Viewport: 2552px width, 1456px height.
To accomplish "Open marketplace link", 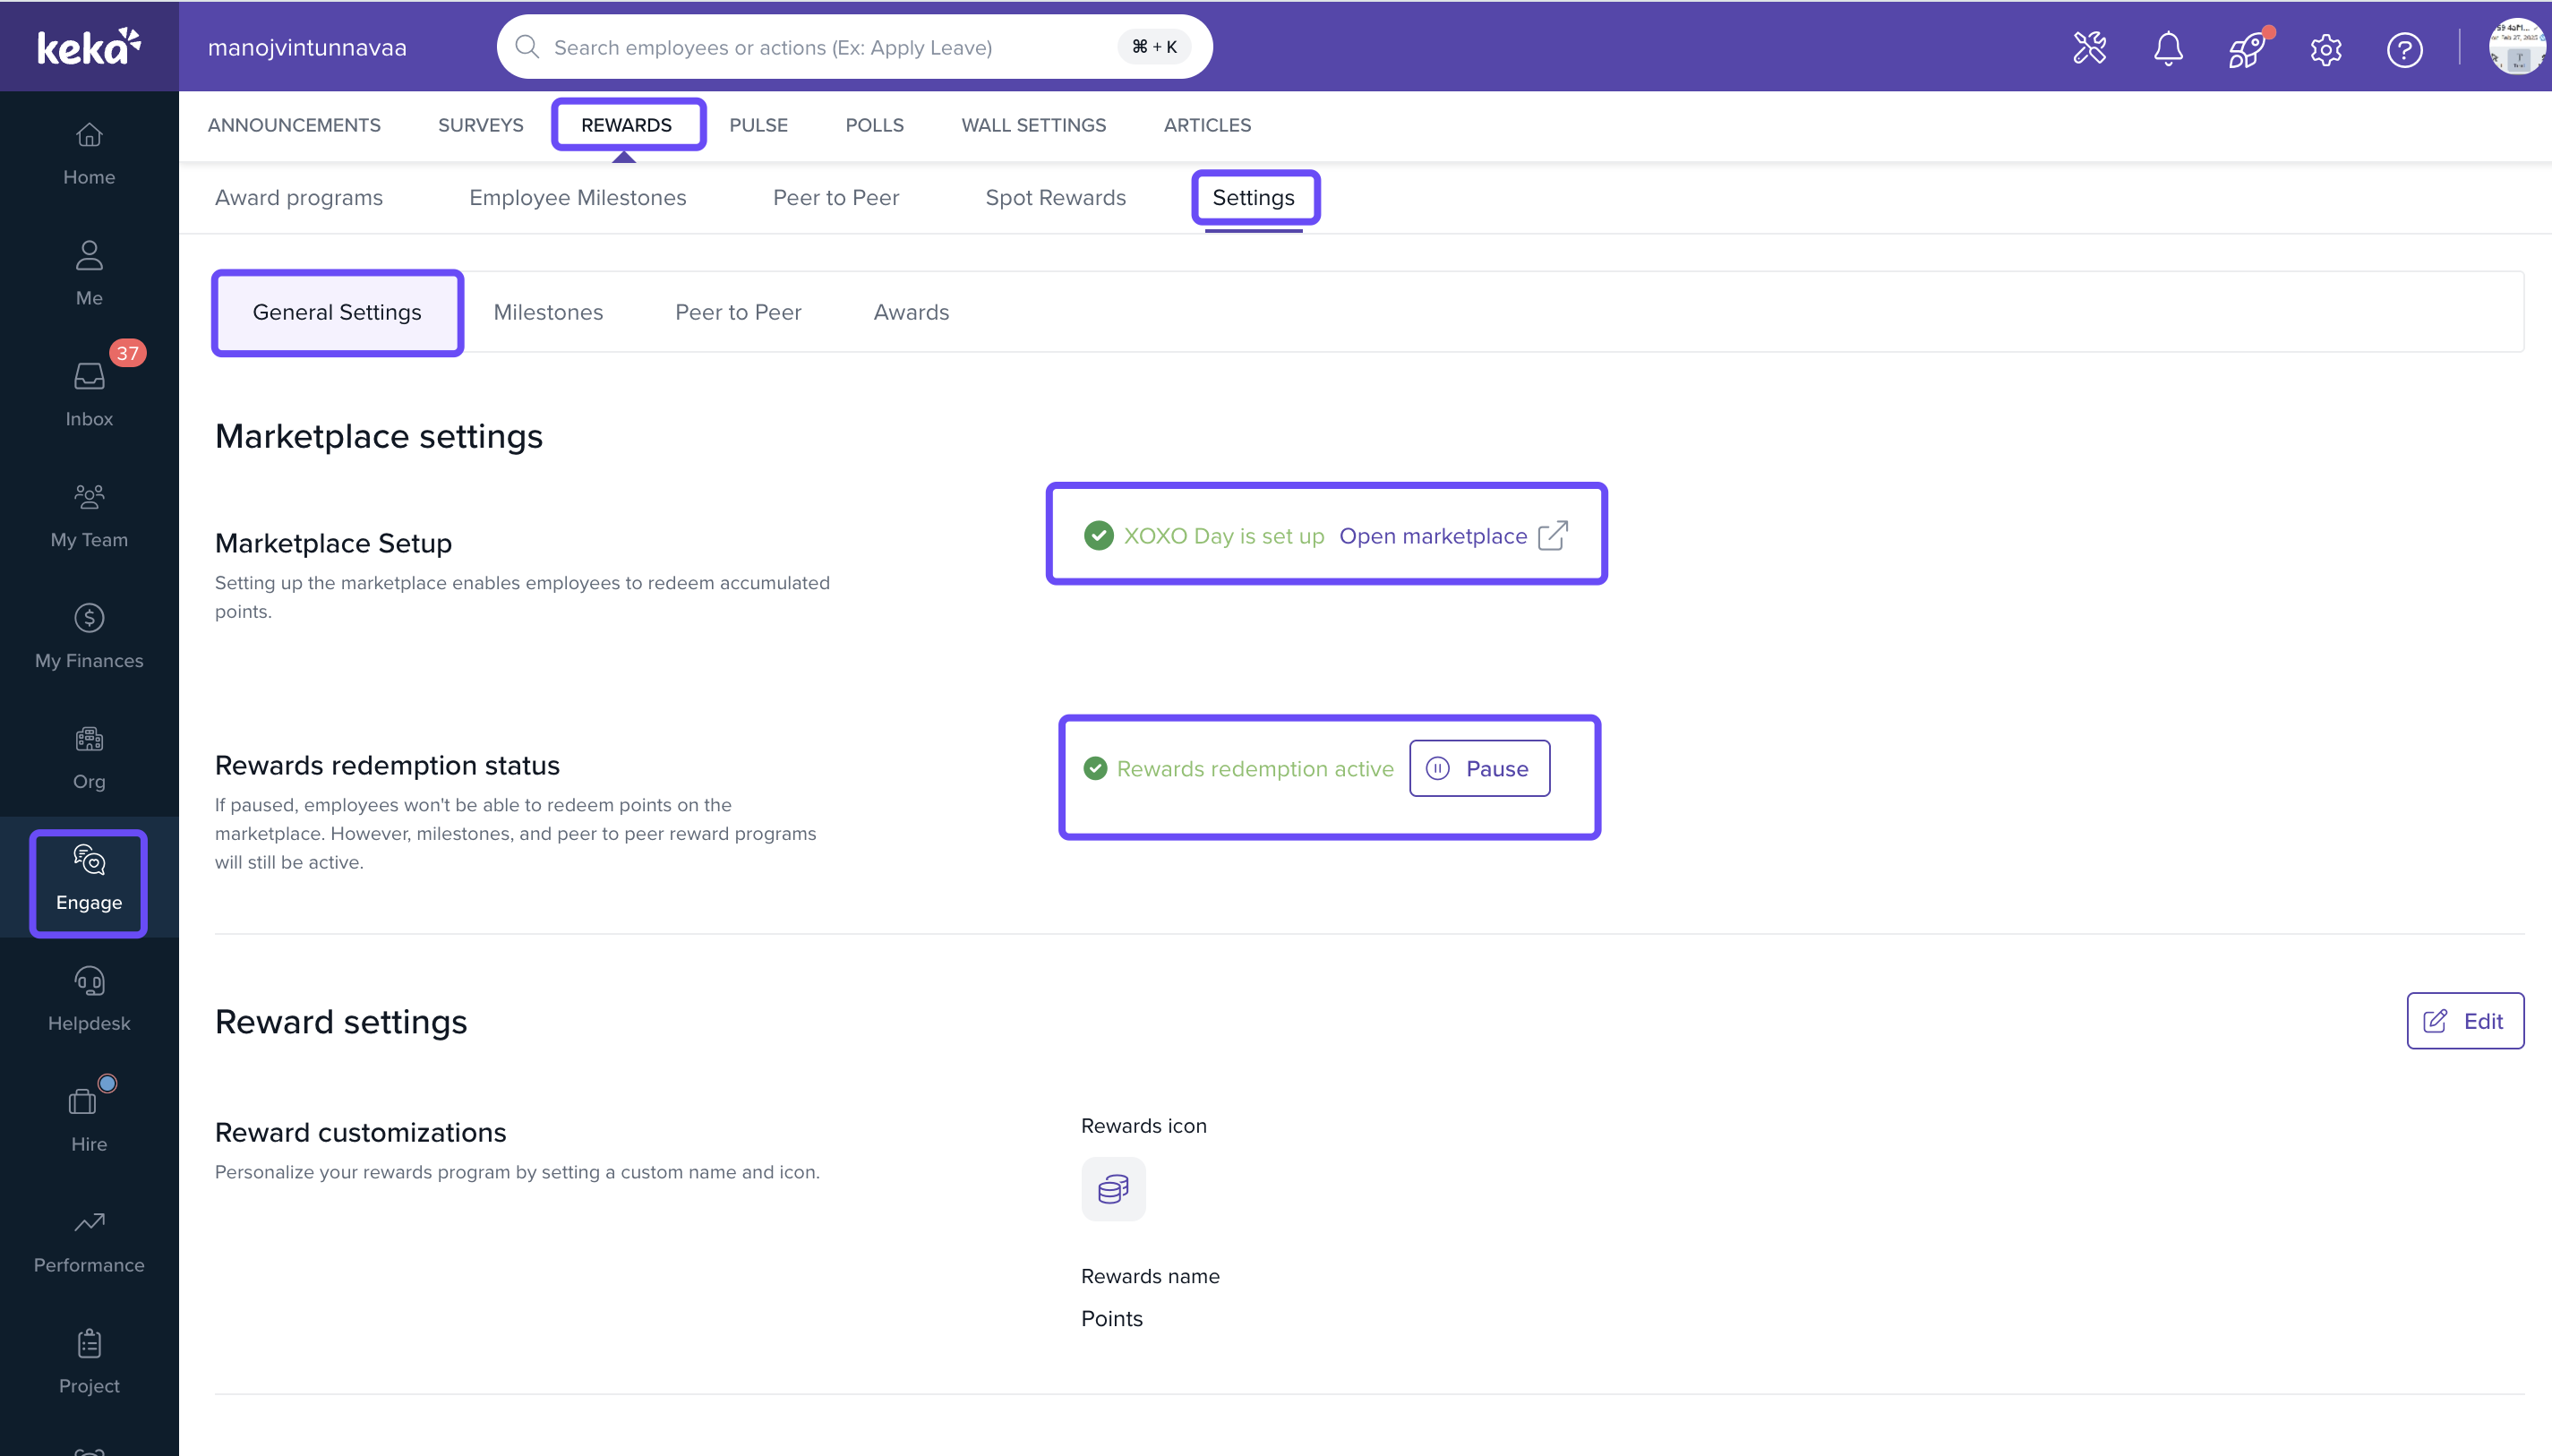I will click(x=1452, y=535).
